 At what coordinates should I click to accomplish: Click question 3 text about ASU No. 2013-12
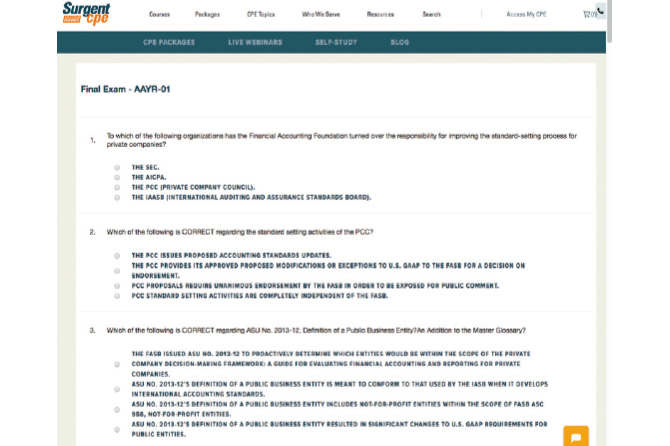coord(316,330)
